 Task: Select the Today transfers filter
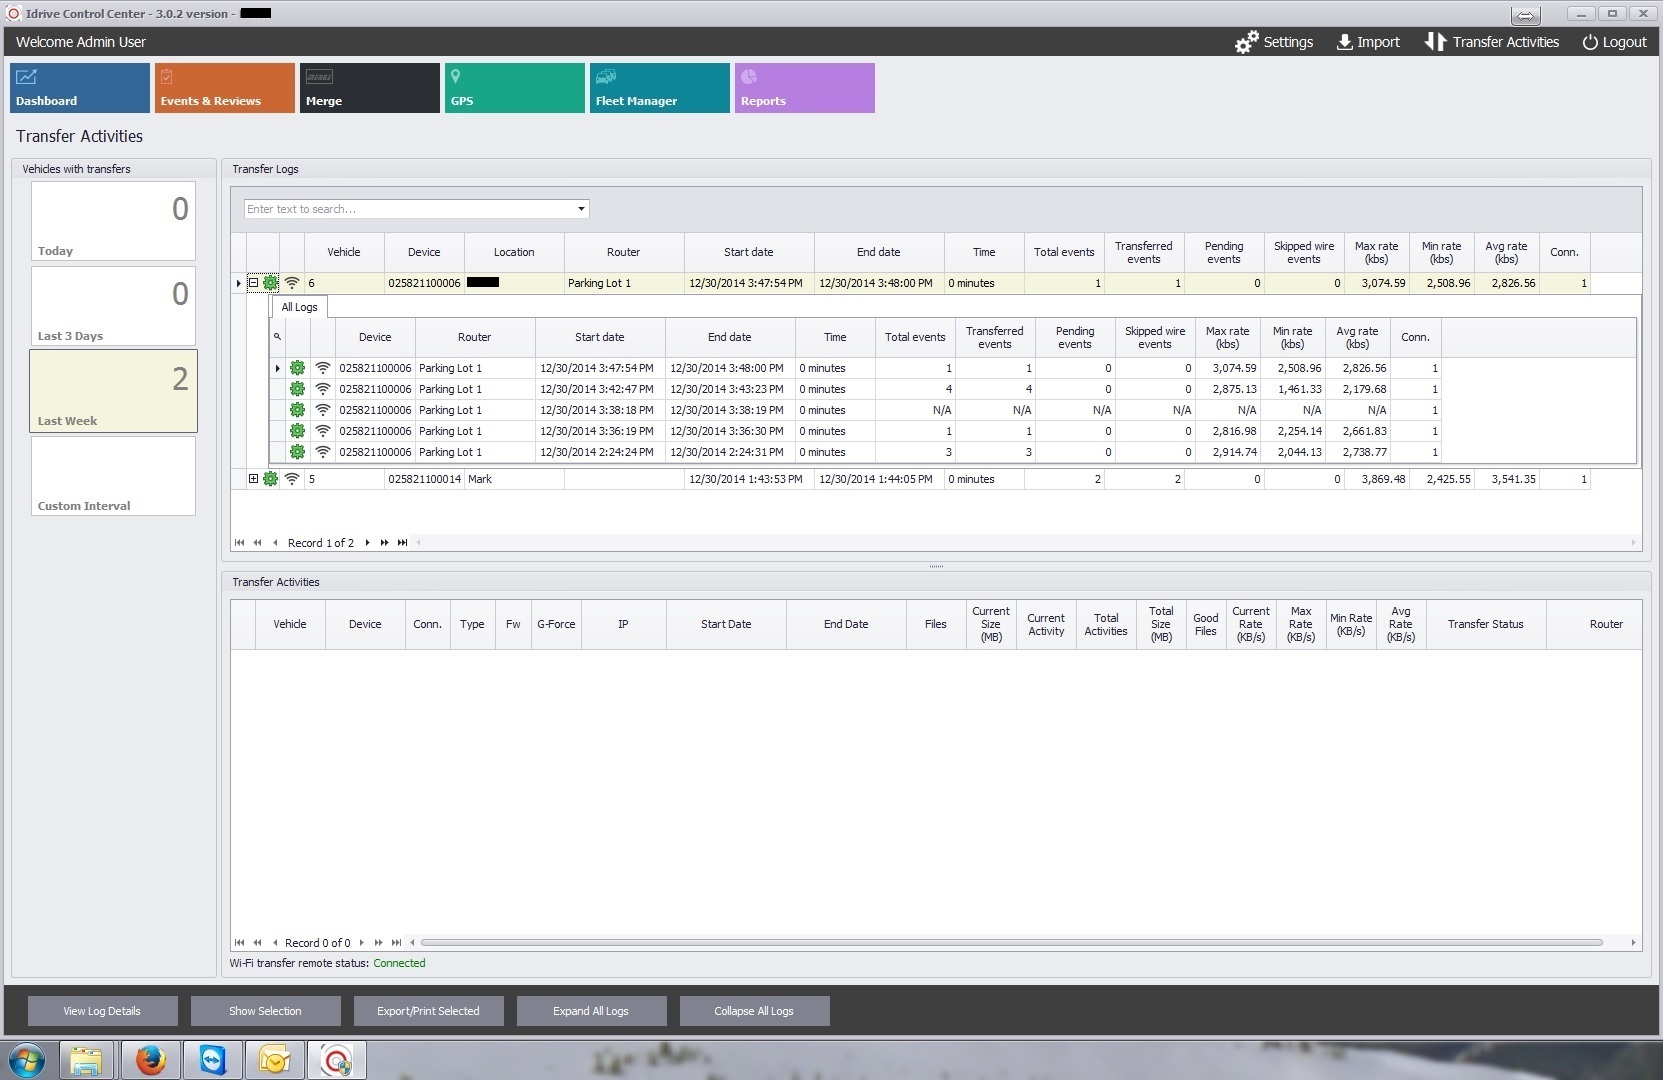113,221
